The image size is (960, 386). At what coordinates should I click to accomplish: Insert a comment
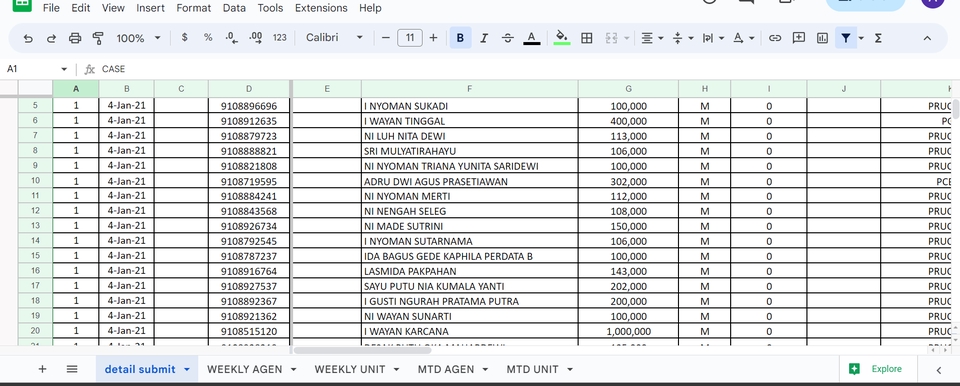[798, 38]
